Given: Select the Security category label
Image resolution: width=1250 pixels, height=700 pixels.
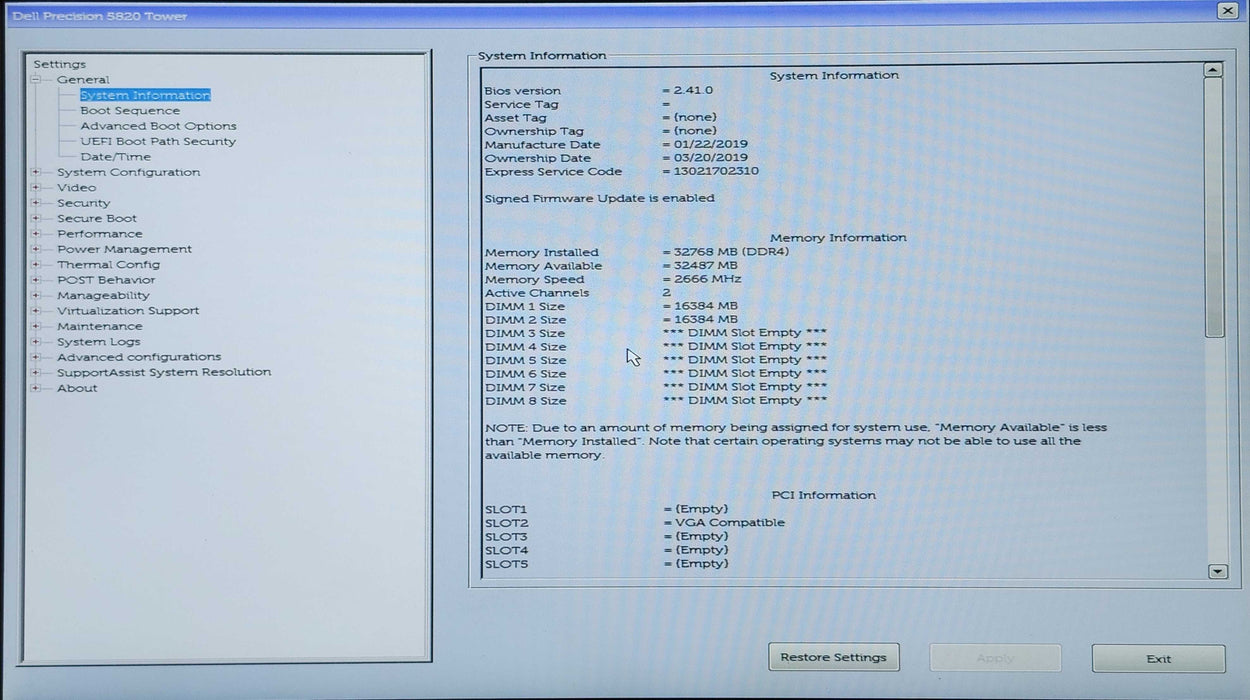Looking at the screenshot, I should (83, 203).
